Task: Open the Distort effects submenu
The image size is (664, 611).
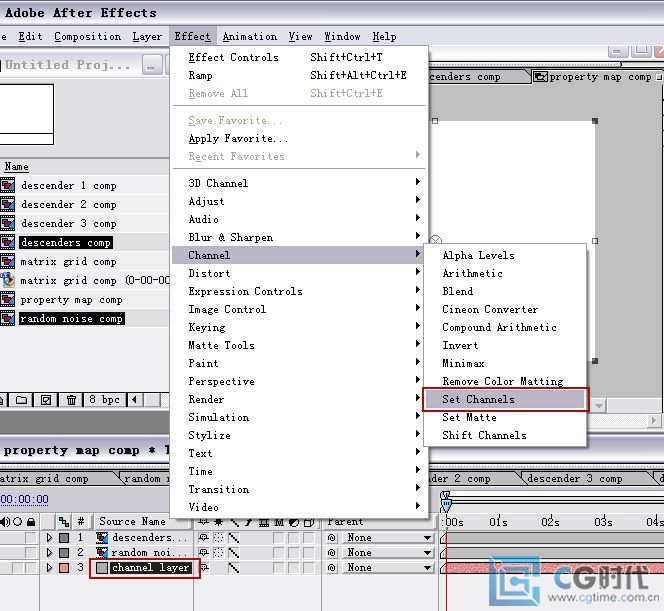Action: [x=299, y=273]
